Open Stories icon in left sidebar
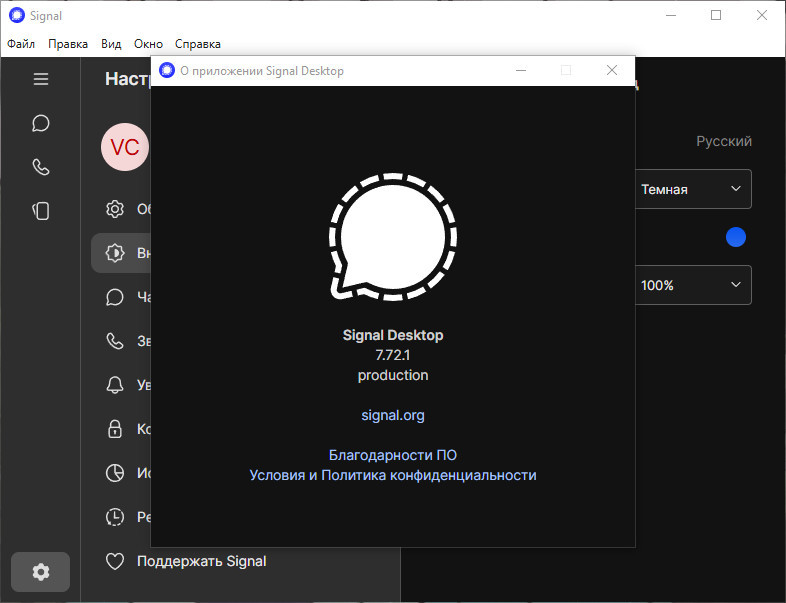The image size is (786, 603). pos(41,211)
